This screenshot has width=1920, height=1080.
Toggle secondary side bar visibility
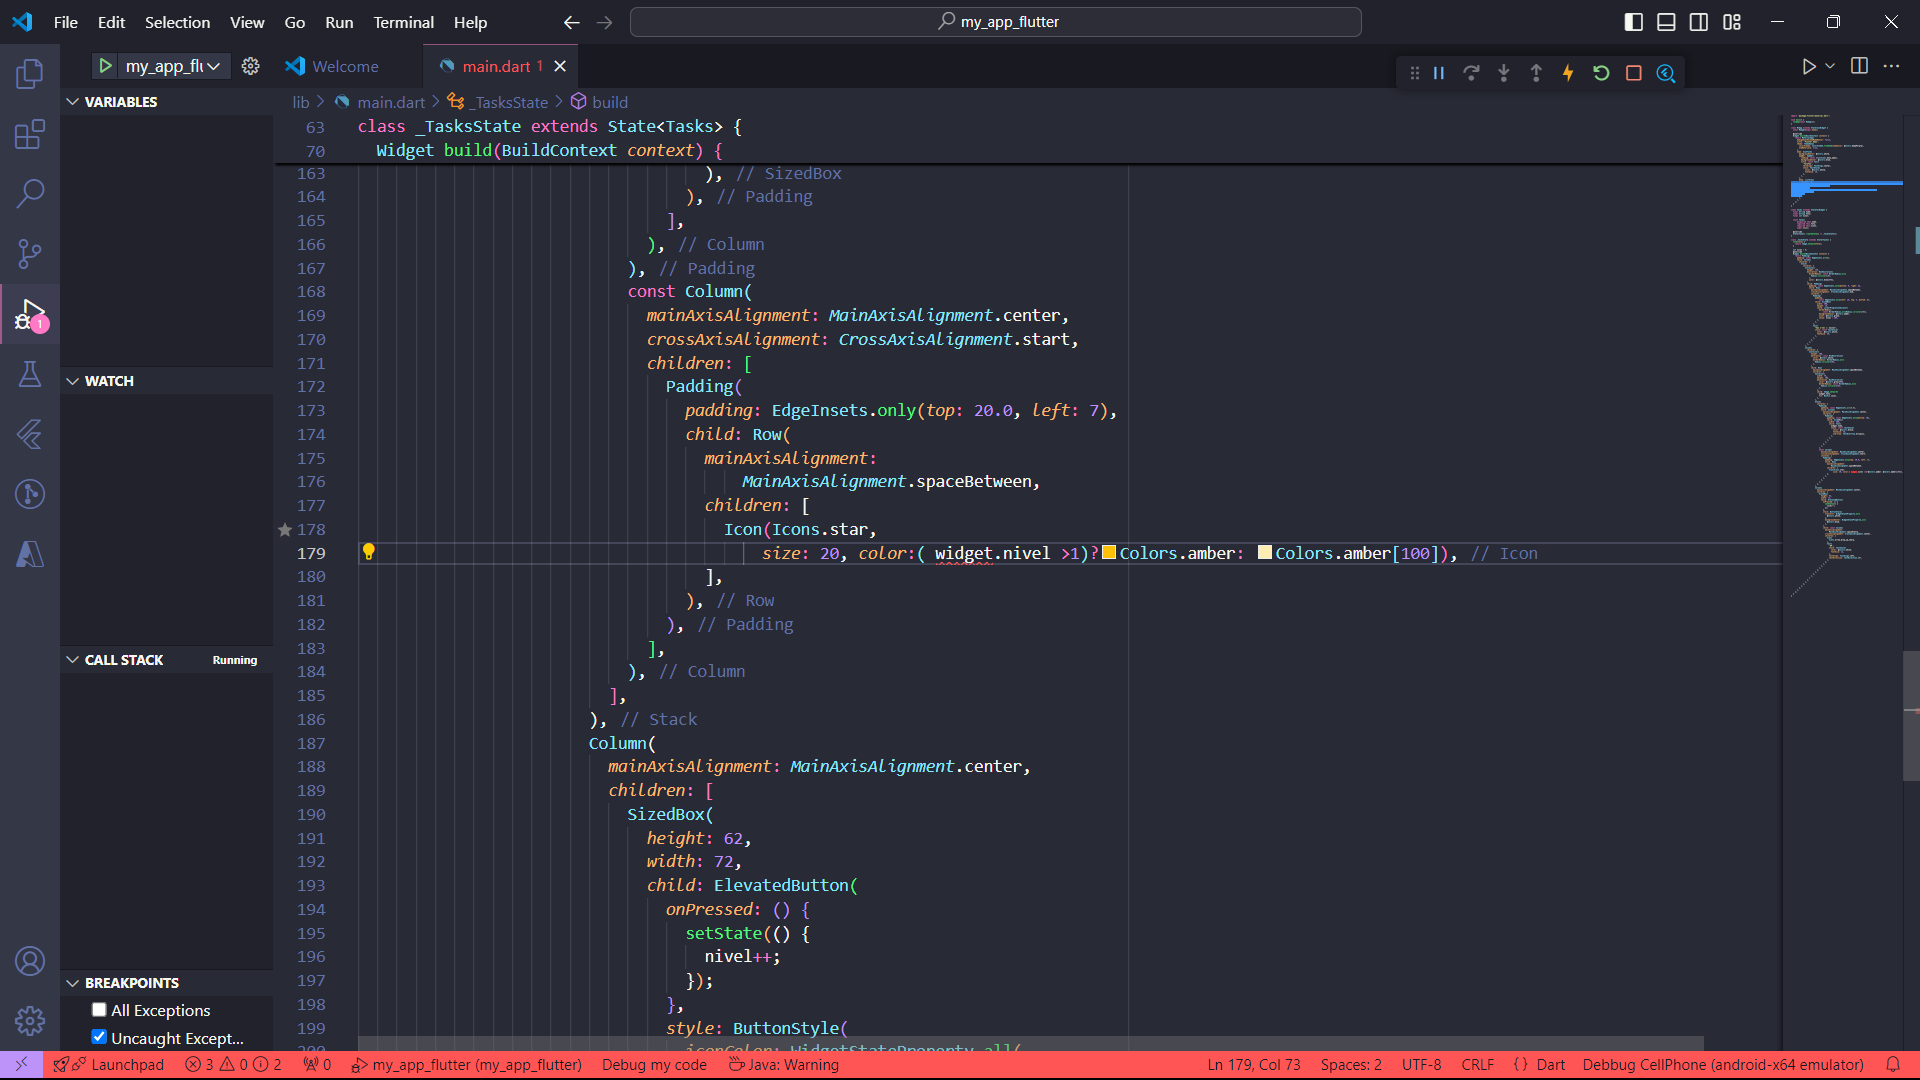(1699, 22)
